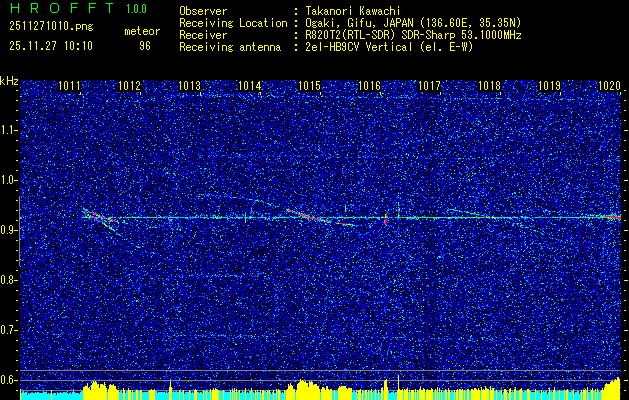Click the timestamp 25.11.27 10:10
This screenshot has height=400, width=629.
point(51,46)
